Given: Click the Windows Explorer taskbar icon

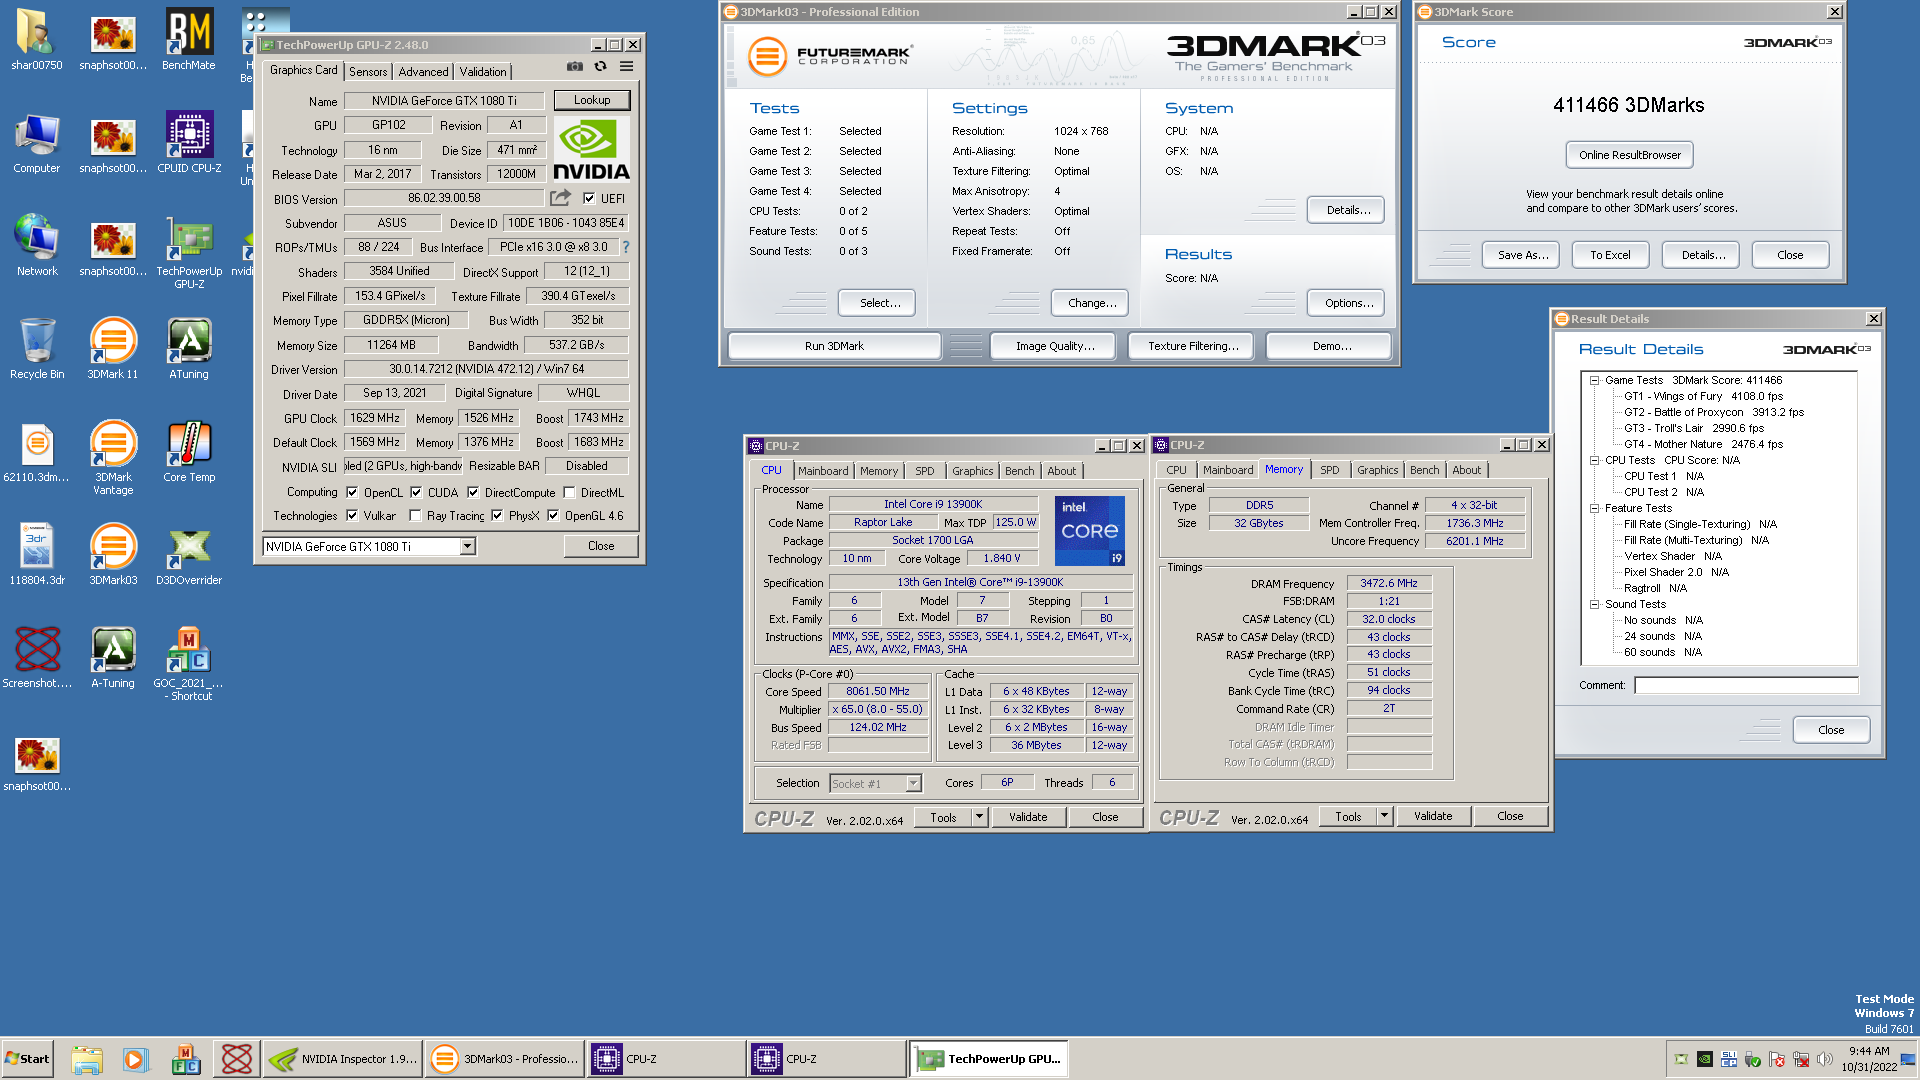Looking at the screenshot, I should click(87, 1059).
